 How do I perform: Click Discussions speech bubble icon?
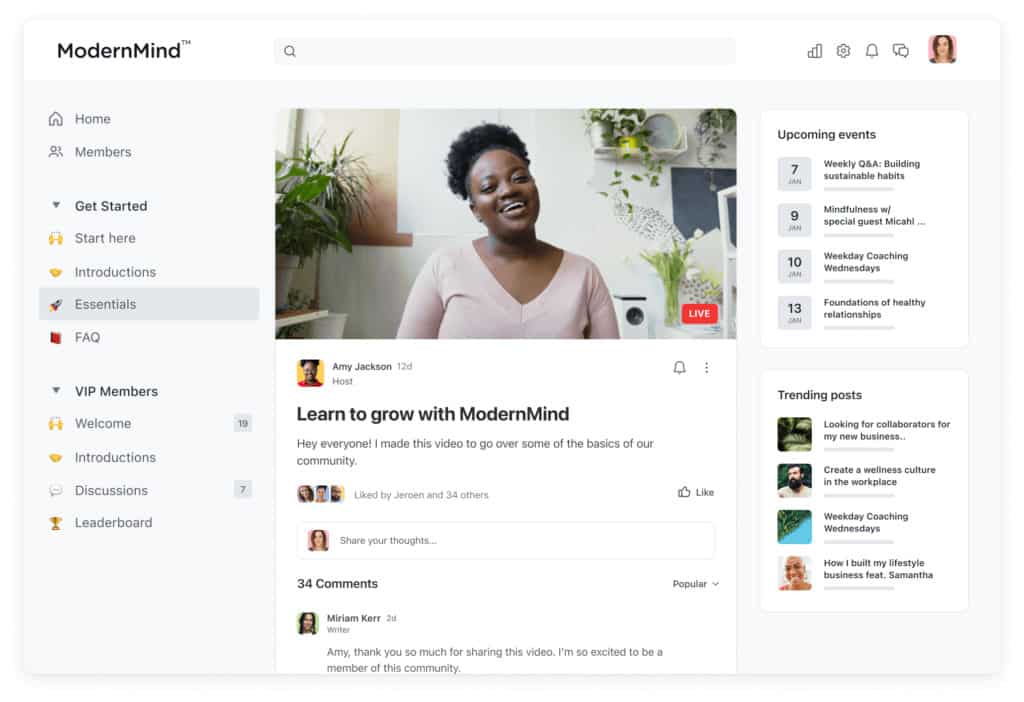tap(56, 490)
